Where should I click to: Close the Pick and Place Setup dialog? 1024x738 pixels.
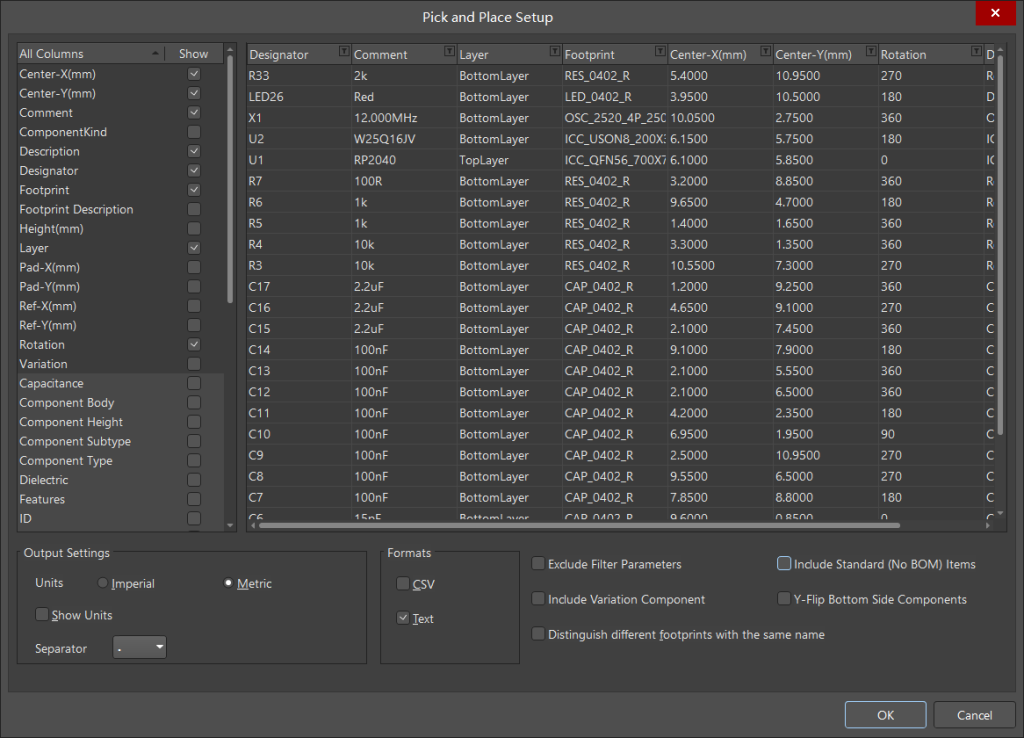[x=995, y=13]
